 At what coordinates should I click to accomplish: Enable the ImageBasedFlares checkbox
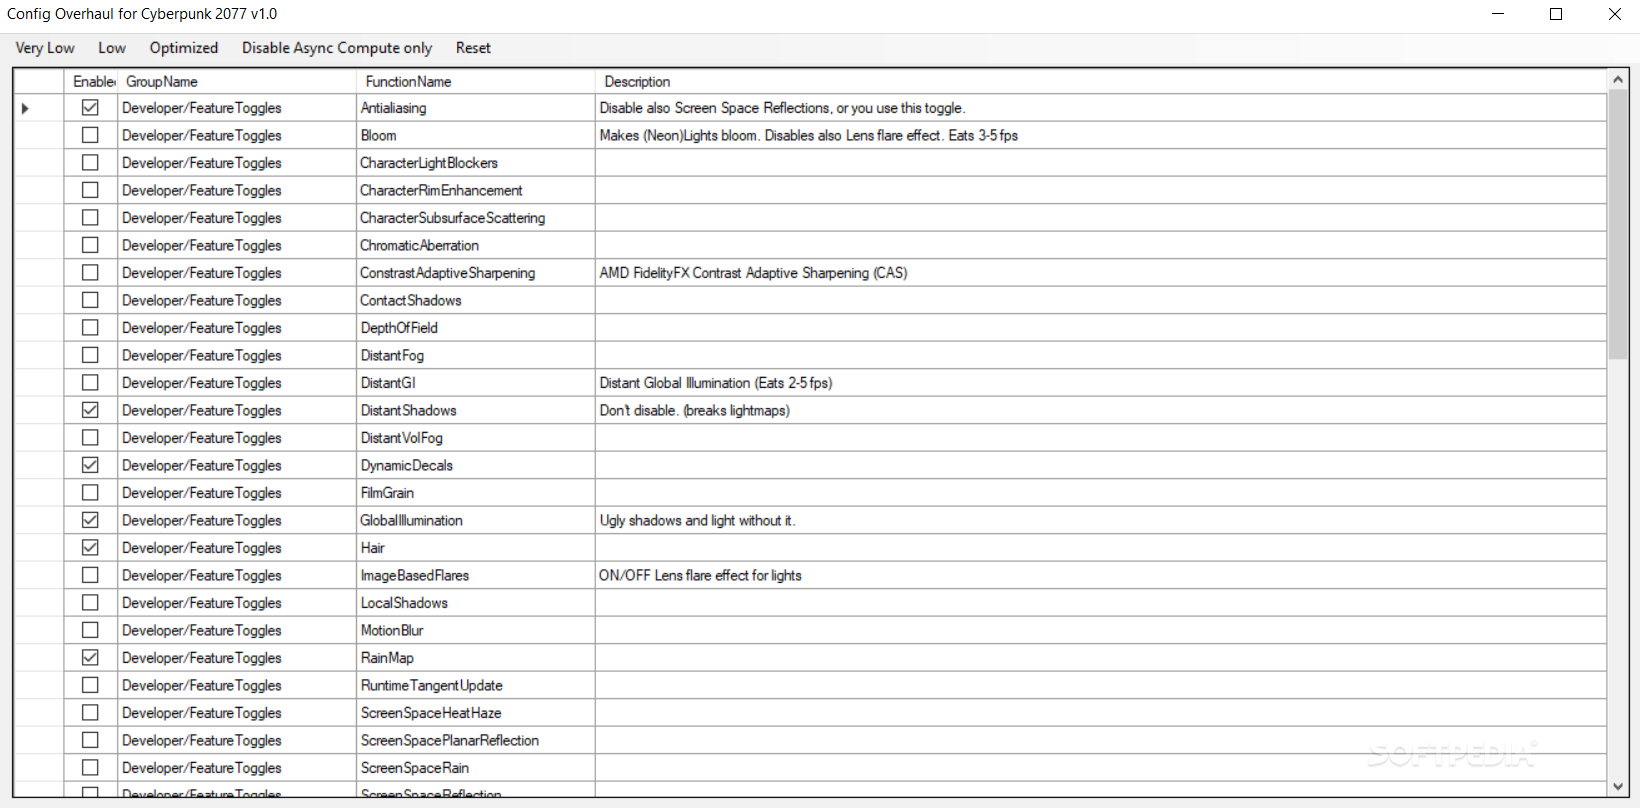pos(90,575)
